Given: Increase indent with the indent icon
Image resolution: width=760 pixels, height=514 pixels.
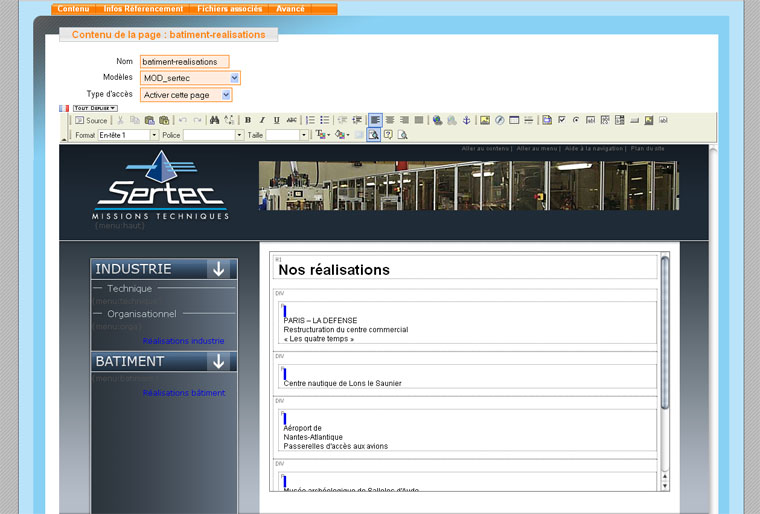Looking at the screenshot, I should point(357,120).
